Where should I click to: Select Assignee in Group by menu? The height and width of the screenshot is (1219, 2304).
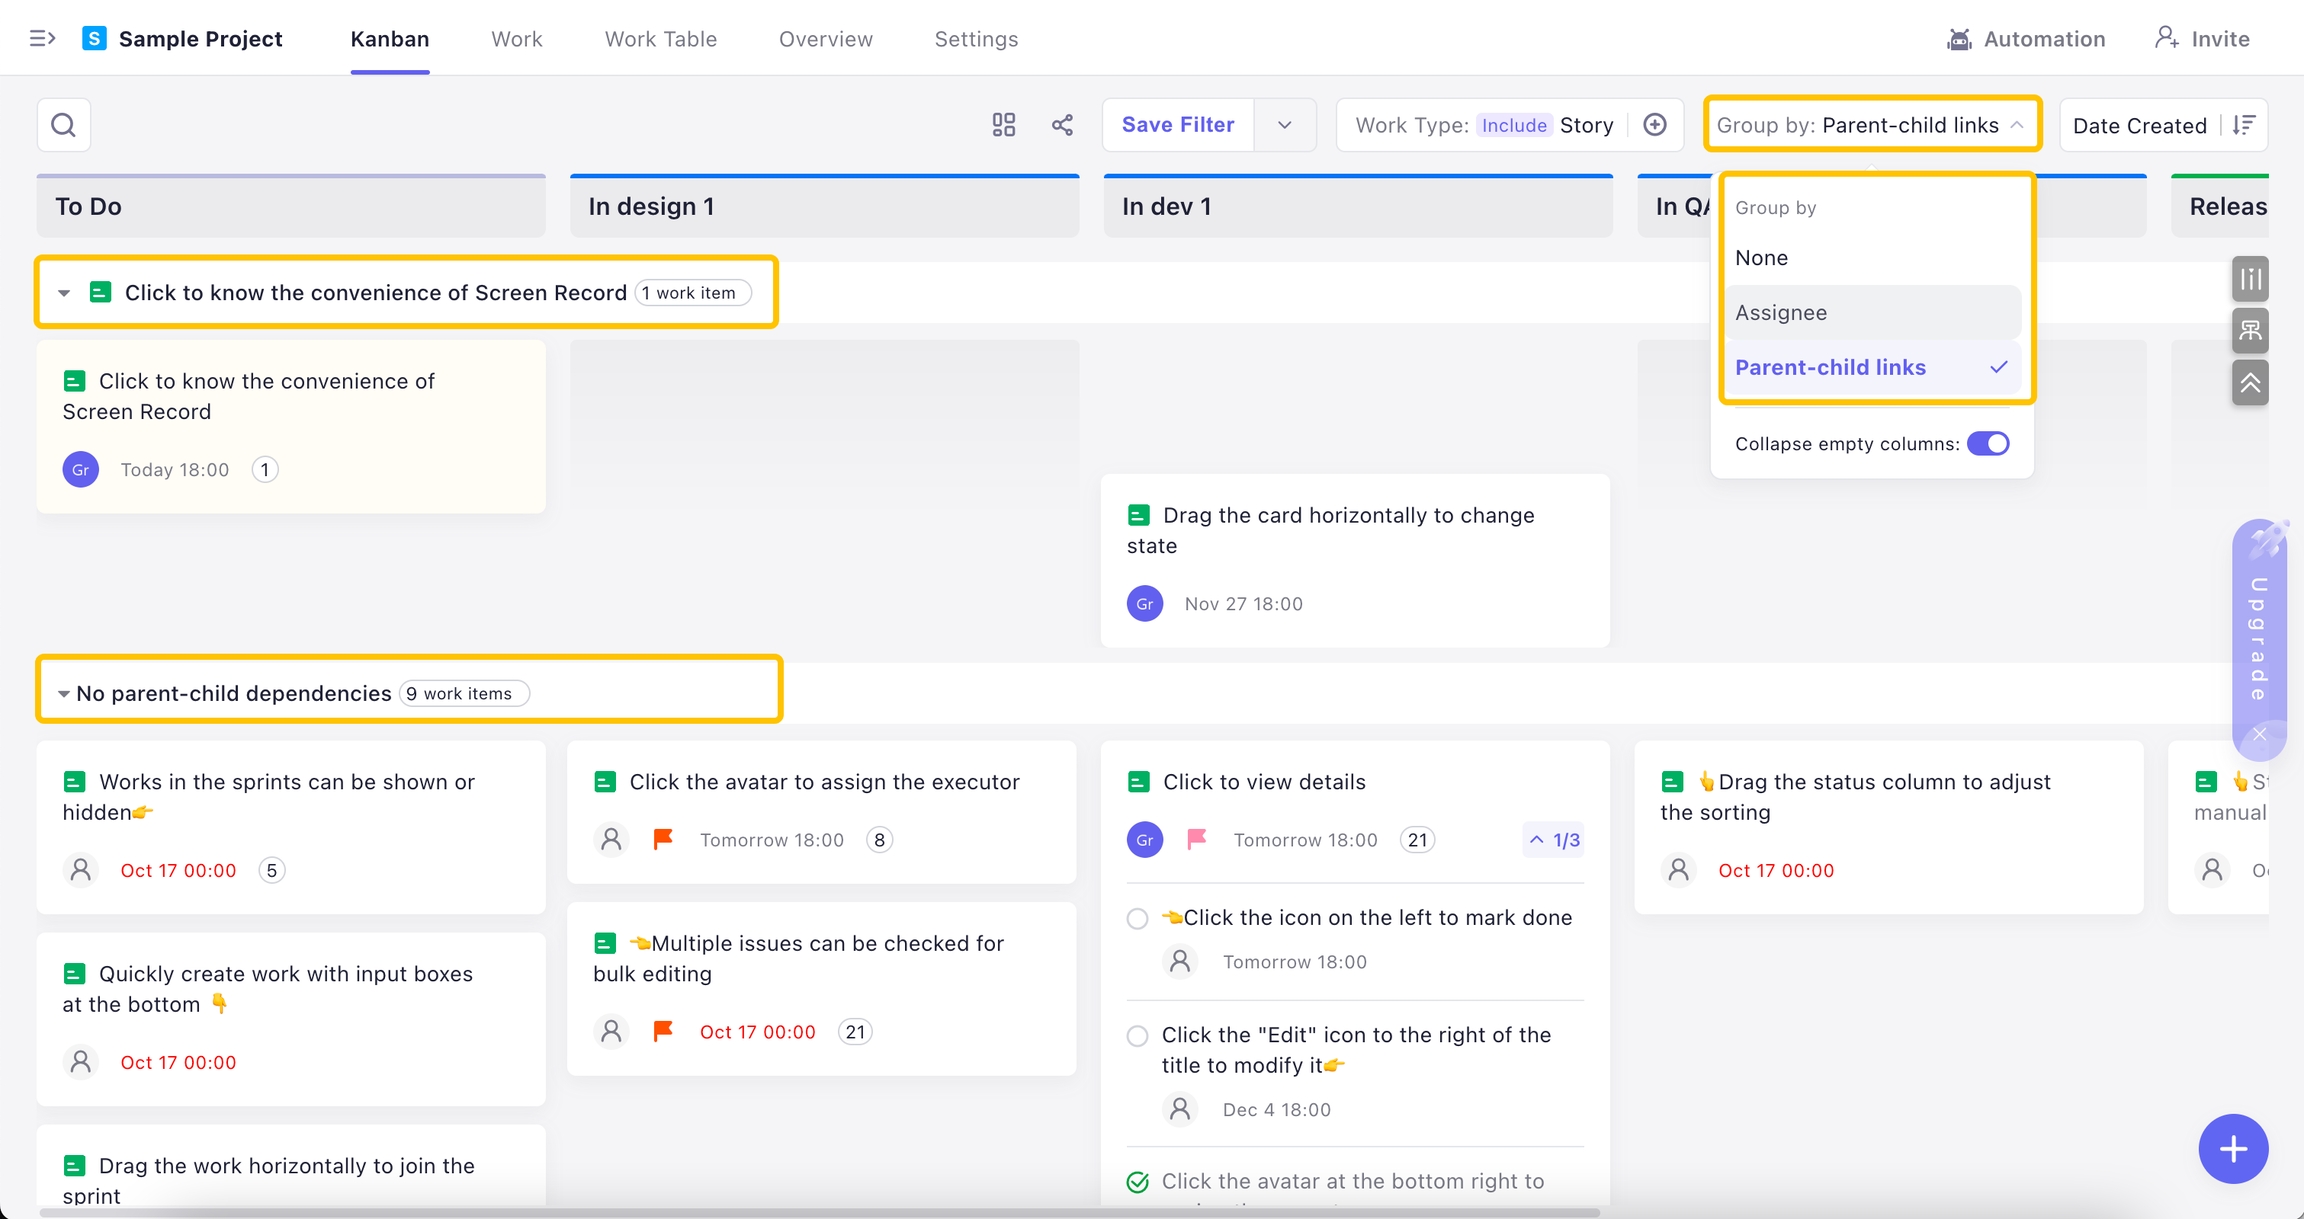1780,313
